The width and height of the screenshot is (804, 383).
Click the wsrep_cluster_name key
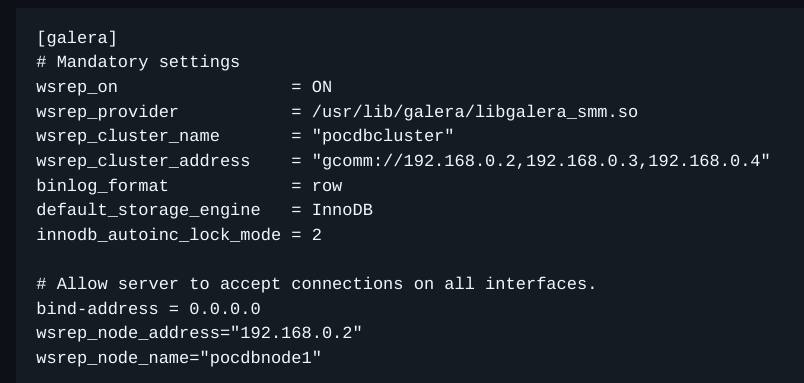tap(128, 136)
